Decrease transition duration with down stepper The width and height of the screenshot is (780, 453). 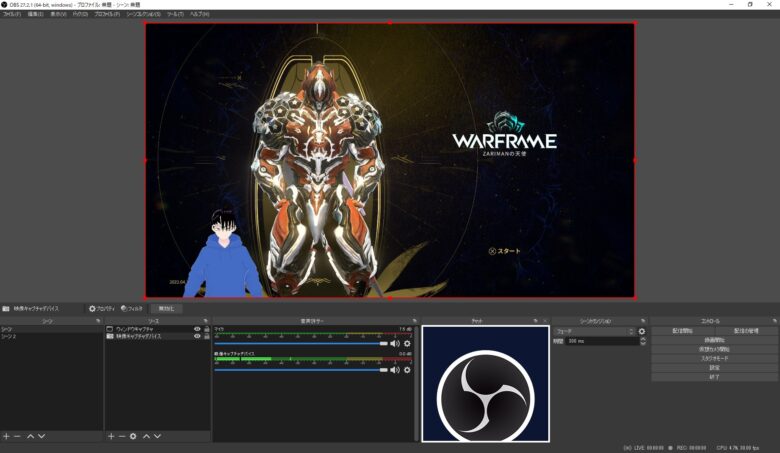pos(643,344)
